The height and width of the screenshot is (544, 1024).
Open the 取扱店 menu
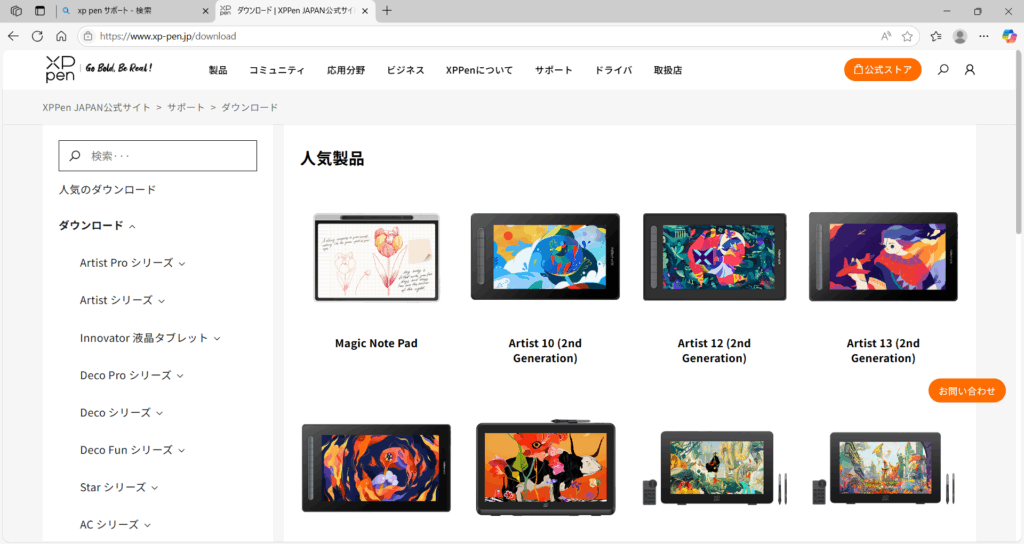(x=668, y=70)
